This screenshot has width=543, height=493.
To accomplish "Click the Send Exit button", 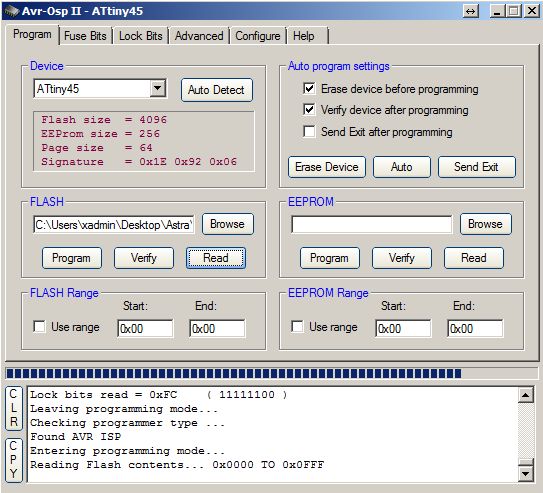I will pyautogui.click(x=477, y=167).
